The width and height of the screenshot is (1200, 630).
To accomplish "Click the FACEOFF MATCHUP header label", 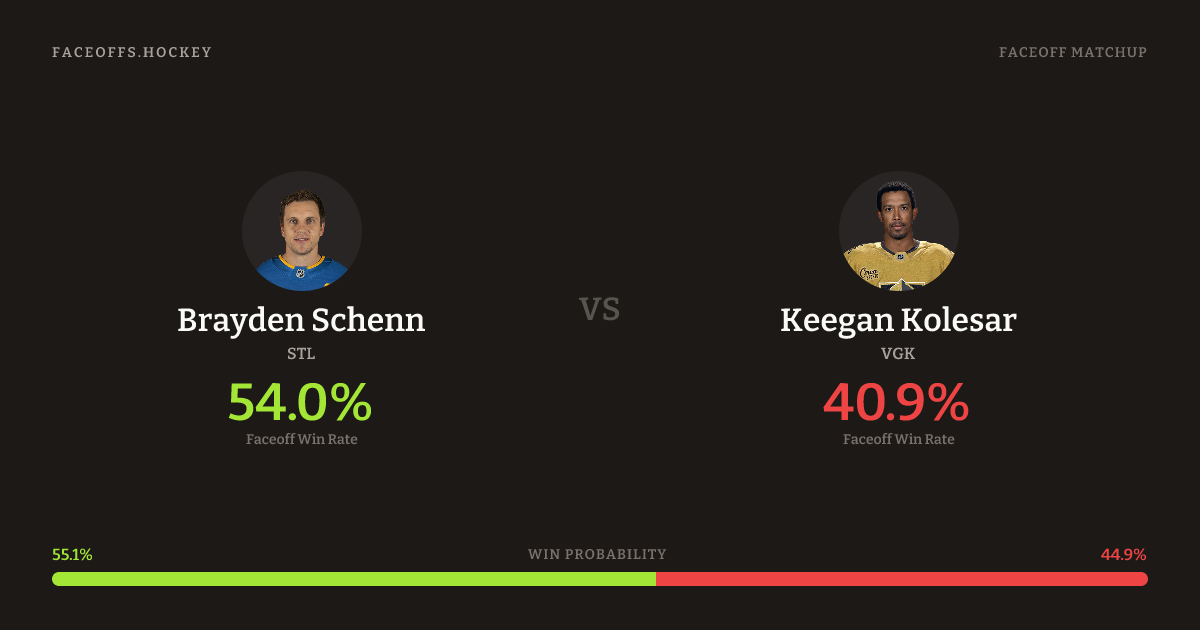I will (x=1072, y=52).
